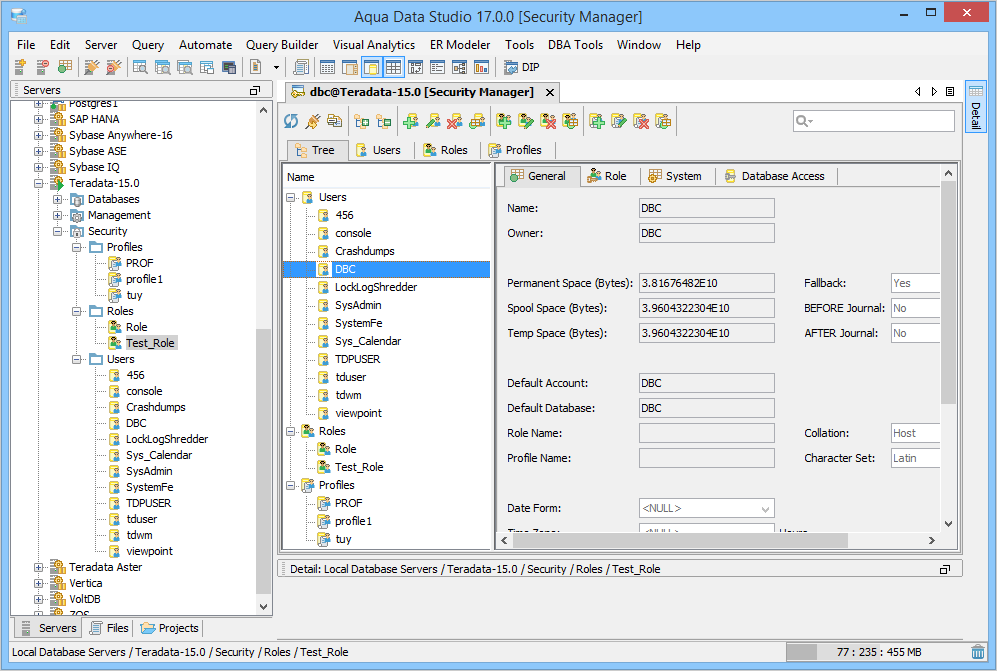Screen dimensions: 997x671
Task: Click the Register Server toolbar icon
Action: 20,67
